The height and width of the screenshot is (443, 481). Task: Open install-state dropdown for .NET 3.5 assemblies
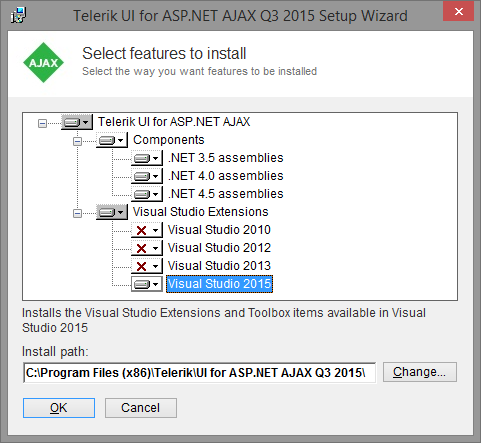(147, 158)
